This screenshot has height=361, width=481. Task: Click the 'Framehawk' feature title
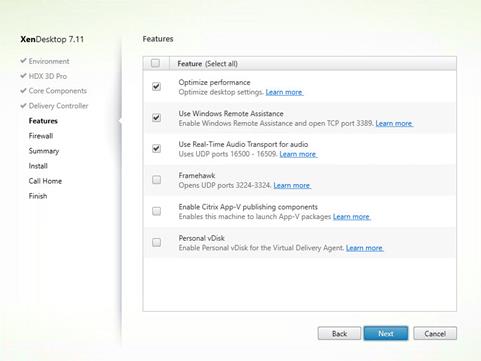pos(197,176)
